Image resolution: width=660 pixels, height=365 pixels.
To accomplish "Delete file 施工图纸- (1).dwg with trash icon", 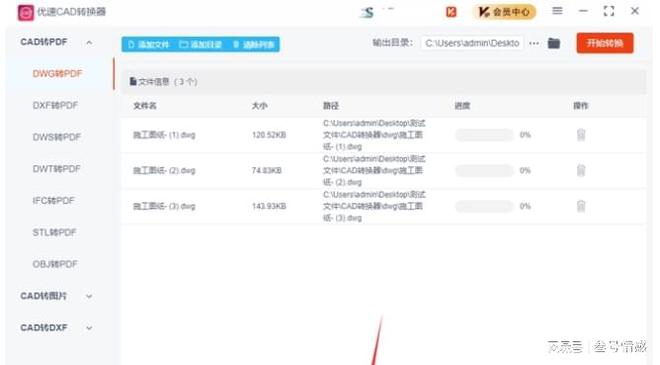I will click(581, 135).
